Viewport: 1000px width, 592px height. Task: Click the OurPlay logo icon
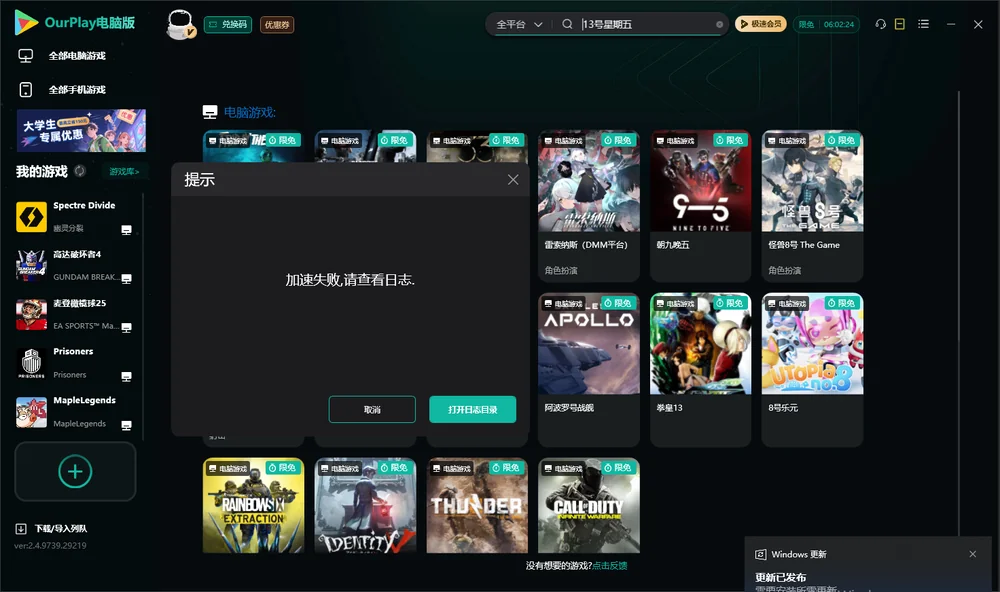[x=26, y=23]
